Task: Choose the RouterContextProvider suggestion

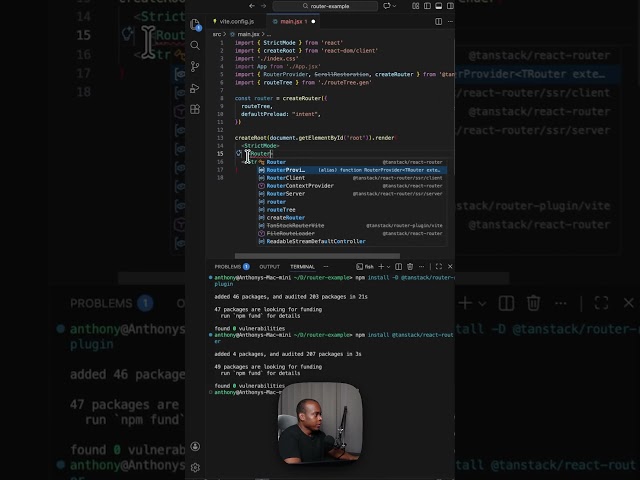Action: click(352, 186)
